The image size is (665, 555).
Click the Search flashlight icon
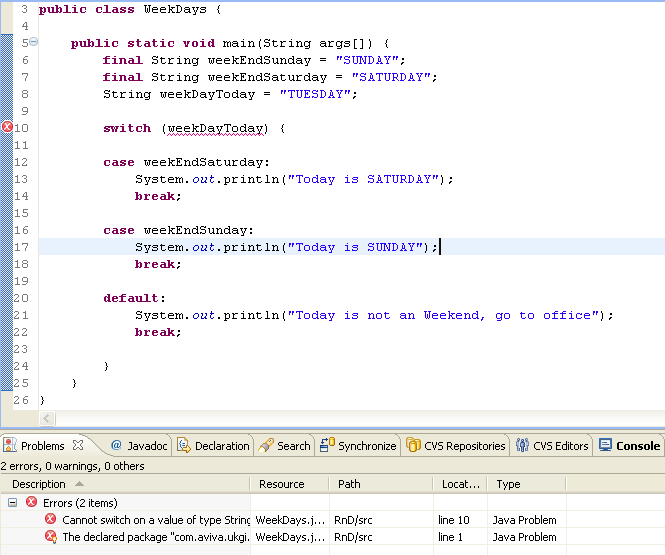tap(266, 445)
